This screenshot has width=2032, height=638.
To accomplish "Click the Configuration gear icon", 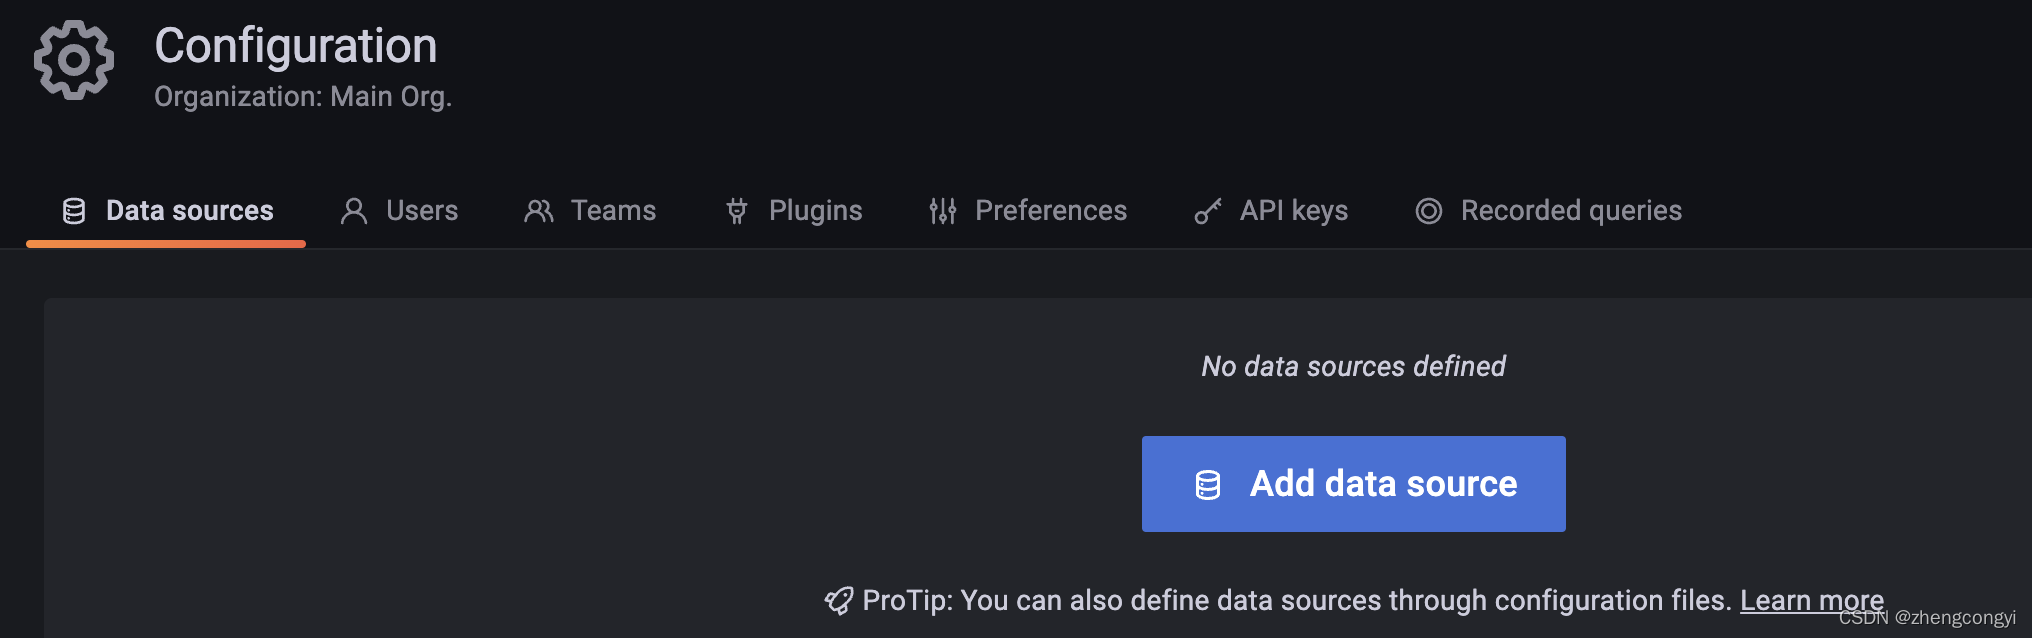I will click(x=74, y=61).
